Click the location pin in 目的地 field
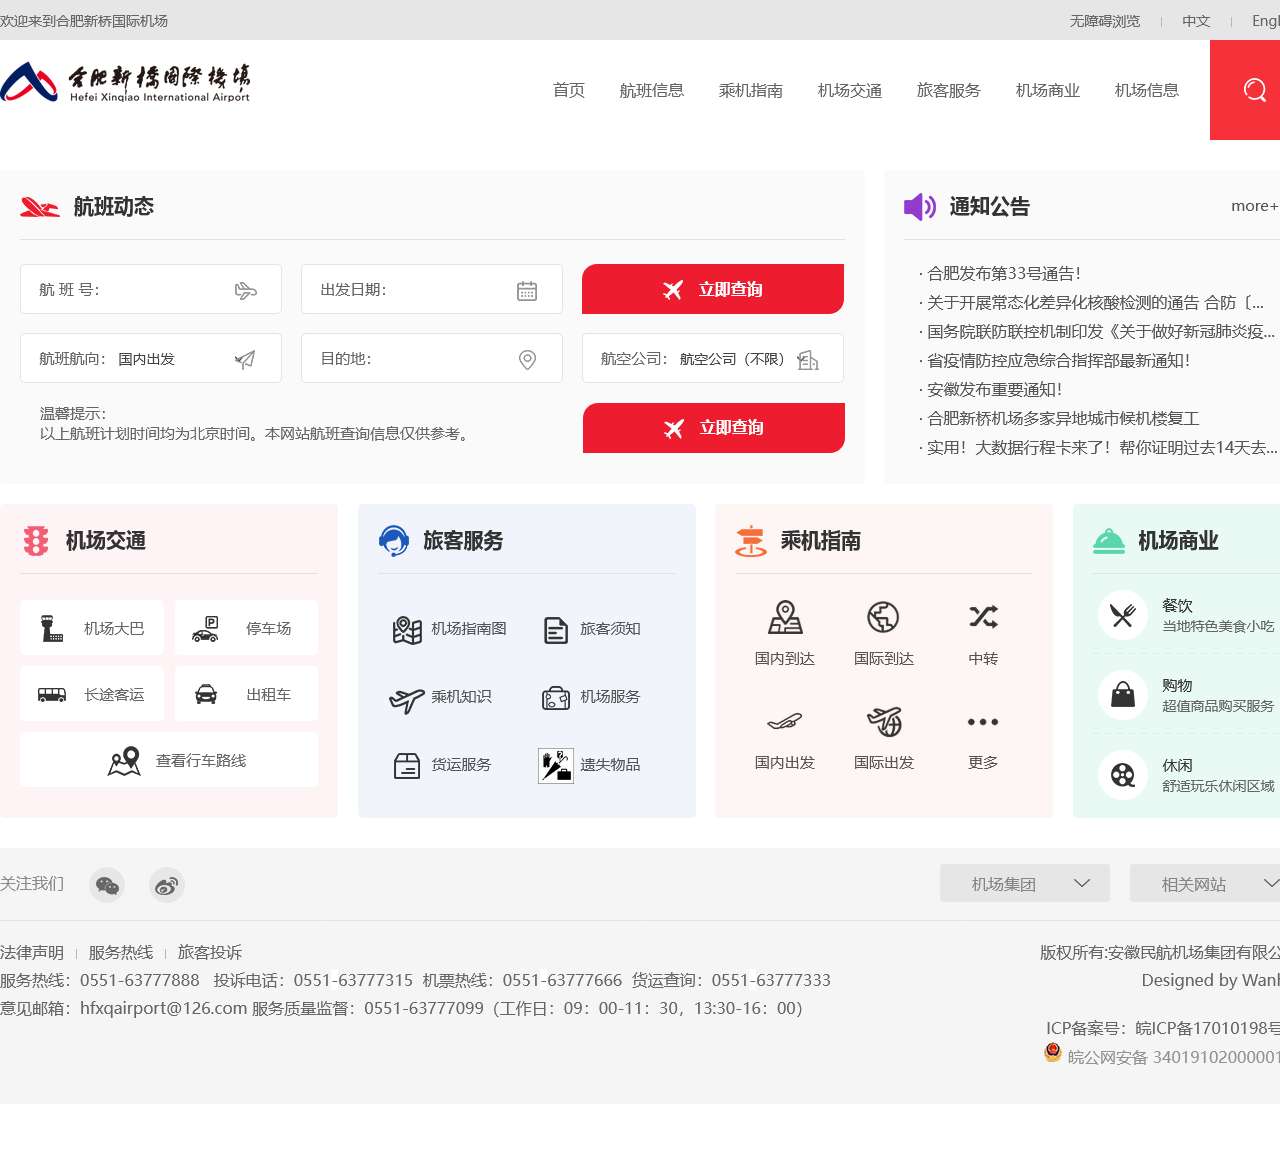 pyautogui.click(x=528, y=360)
